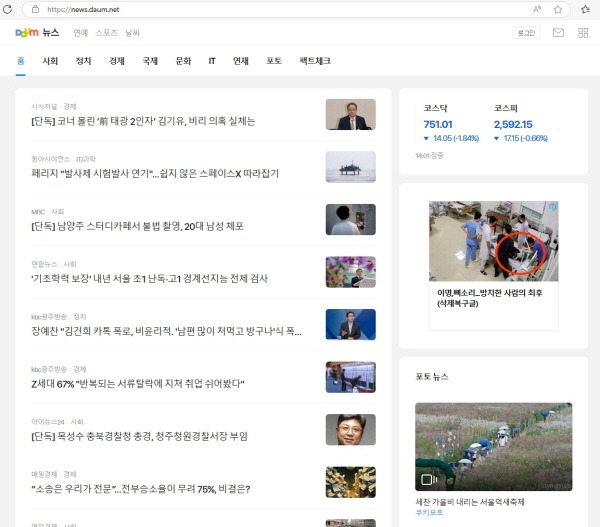The image size is (600, 527).
Task: Open the 스포츠 link in header
Action: 106,33
